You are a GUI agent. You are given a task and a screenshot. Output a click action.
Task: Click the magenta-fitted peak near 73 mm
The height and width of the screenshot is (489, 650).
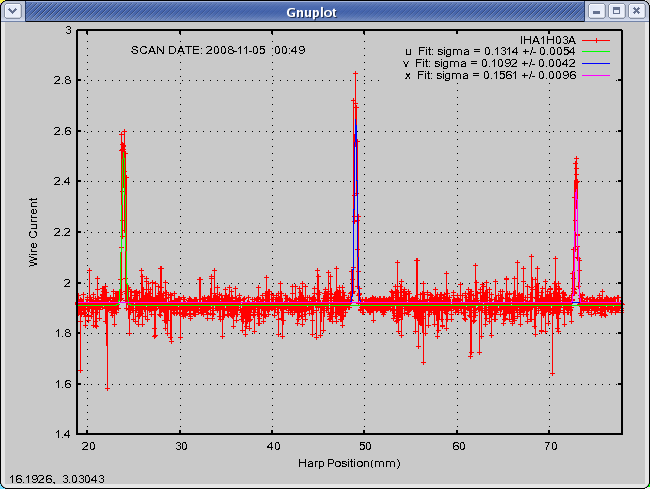(x=576, y=230)
